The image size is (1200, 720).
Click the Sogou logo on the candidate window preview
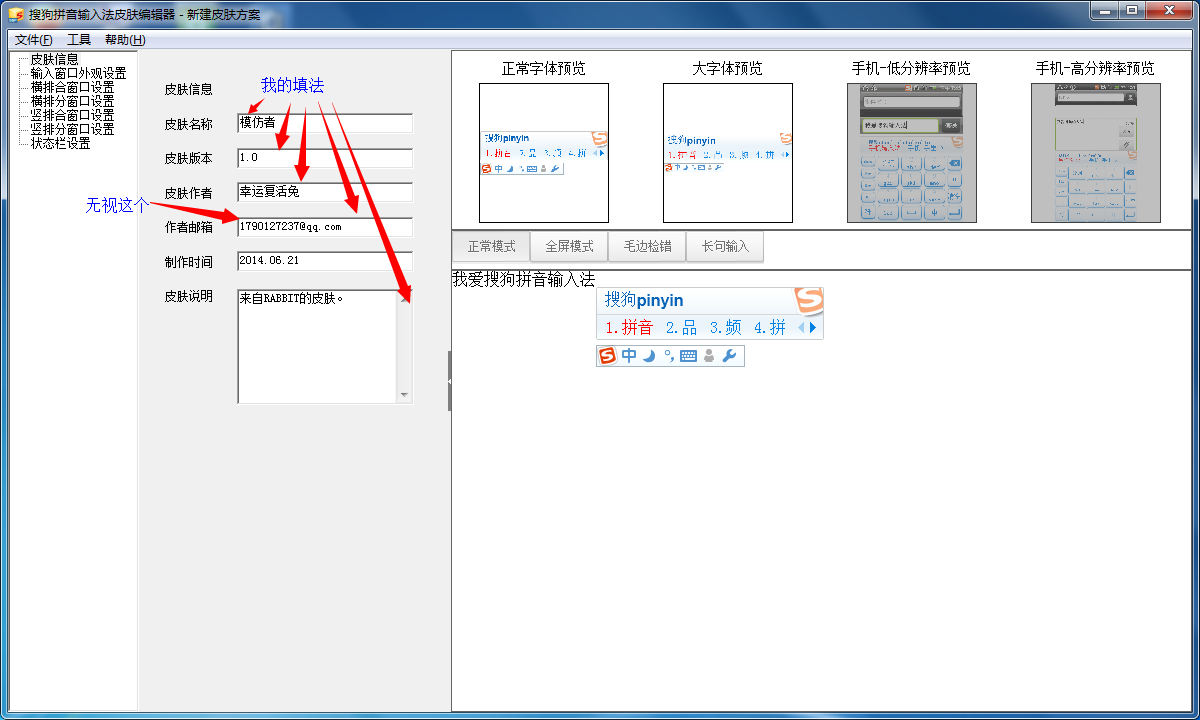coord(808,300)
